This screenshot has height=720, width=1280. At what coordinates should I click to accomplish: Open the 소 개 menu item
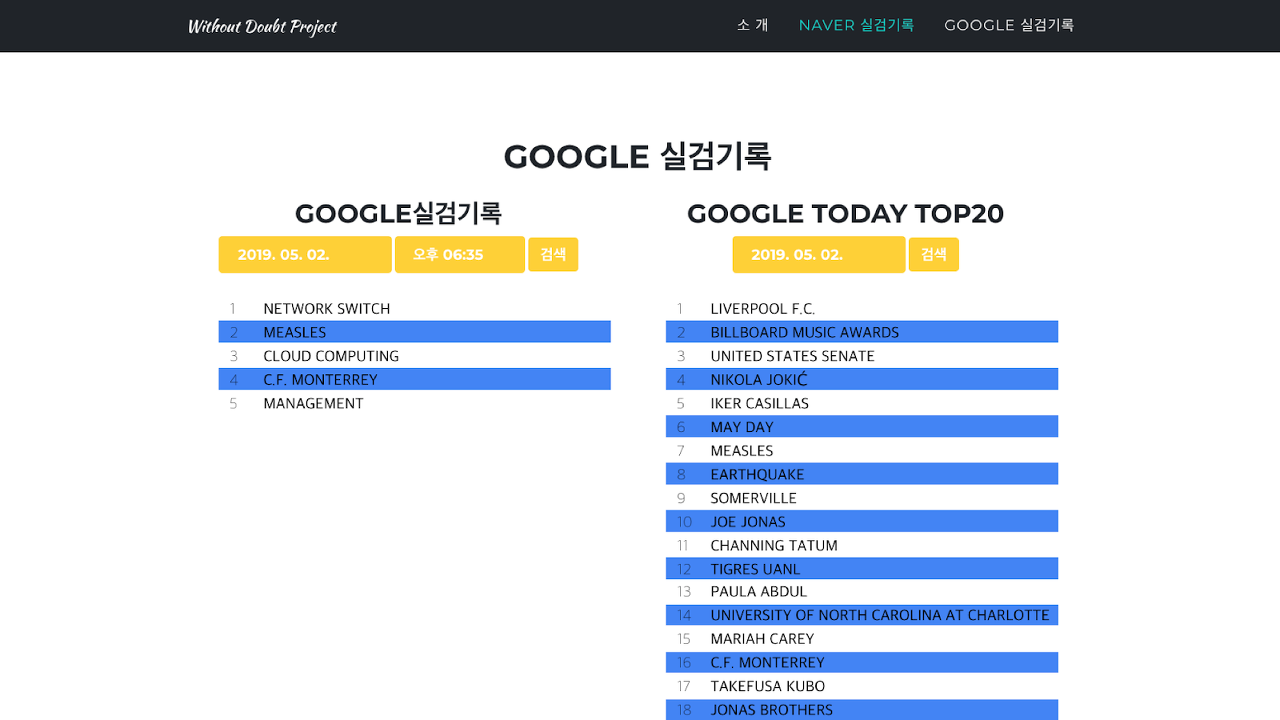point(753,25)
